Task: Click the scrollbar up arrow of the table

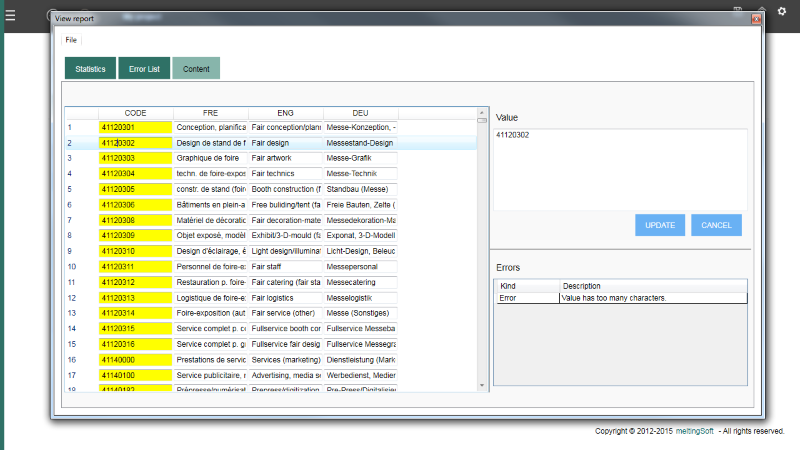Action: tap(482, 113)
